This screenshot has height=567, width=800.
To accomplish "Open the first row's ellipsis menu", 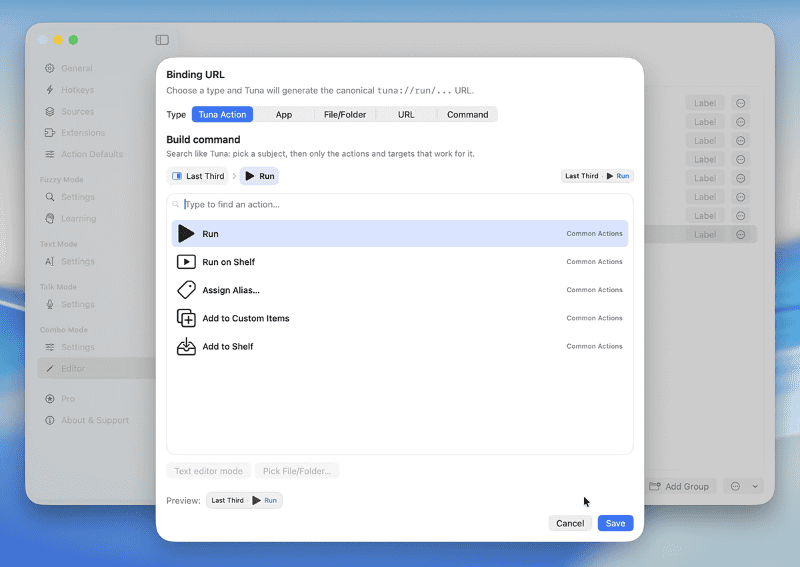I will pos(740,103).
